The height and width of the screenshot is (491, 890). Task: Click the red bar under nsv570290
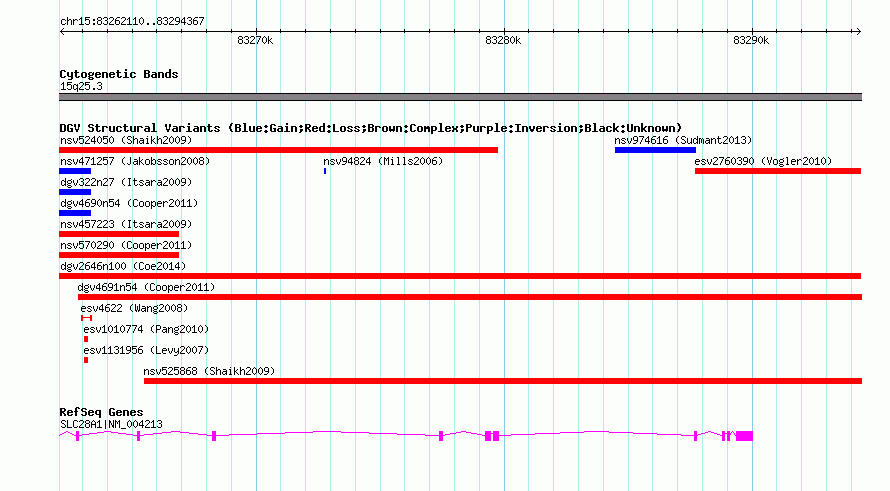119,255
